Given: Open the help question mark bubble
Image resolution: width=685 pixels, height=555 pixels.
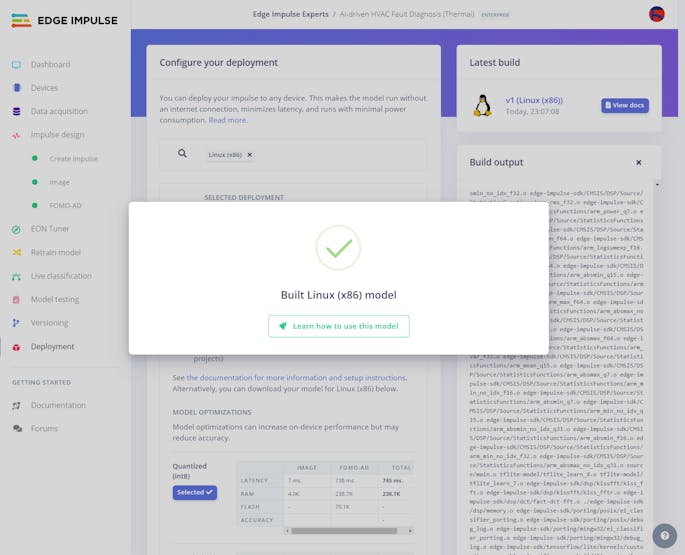Looking at the screenshot, I should coord(664,535).
